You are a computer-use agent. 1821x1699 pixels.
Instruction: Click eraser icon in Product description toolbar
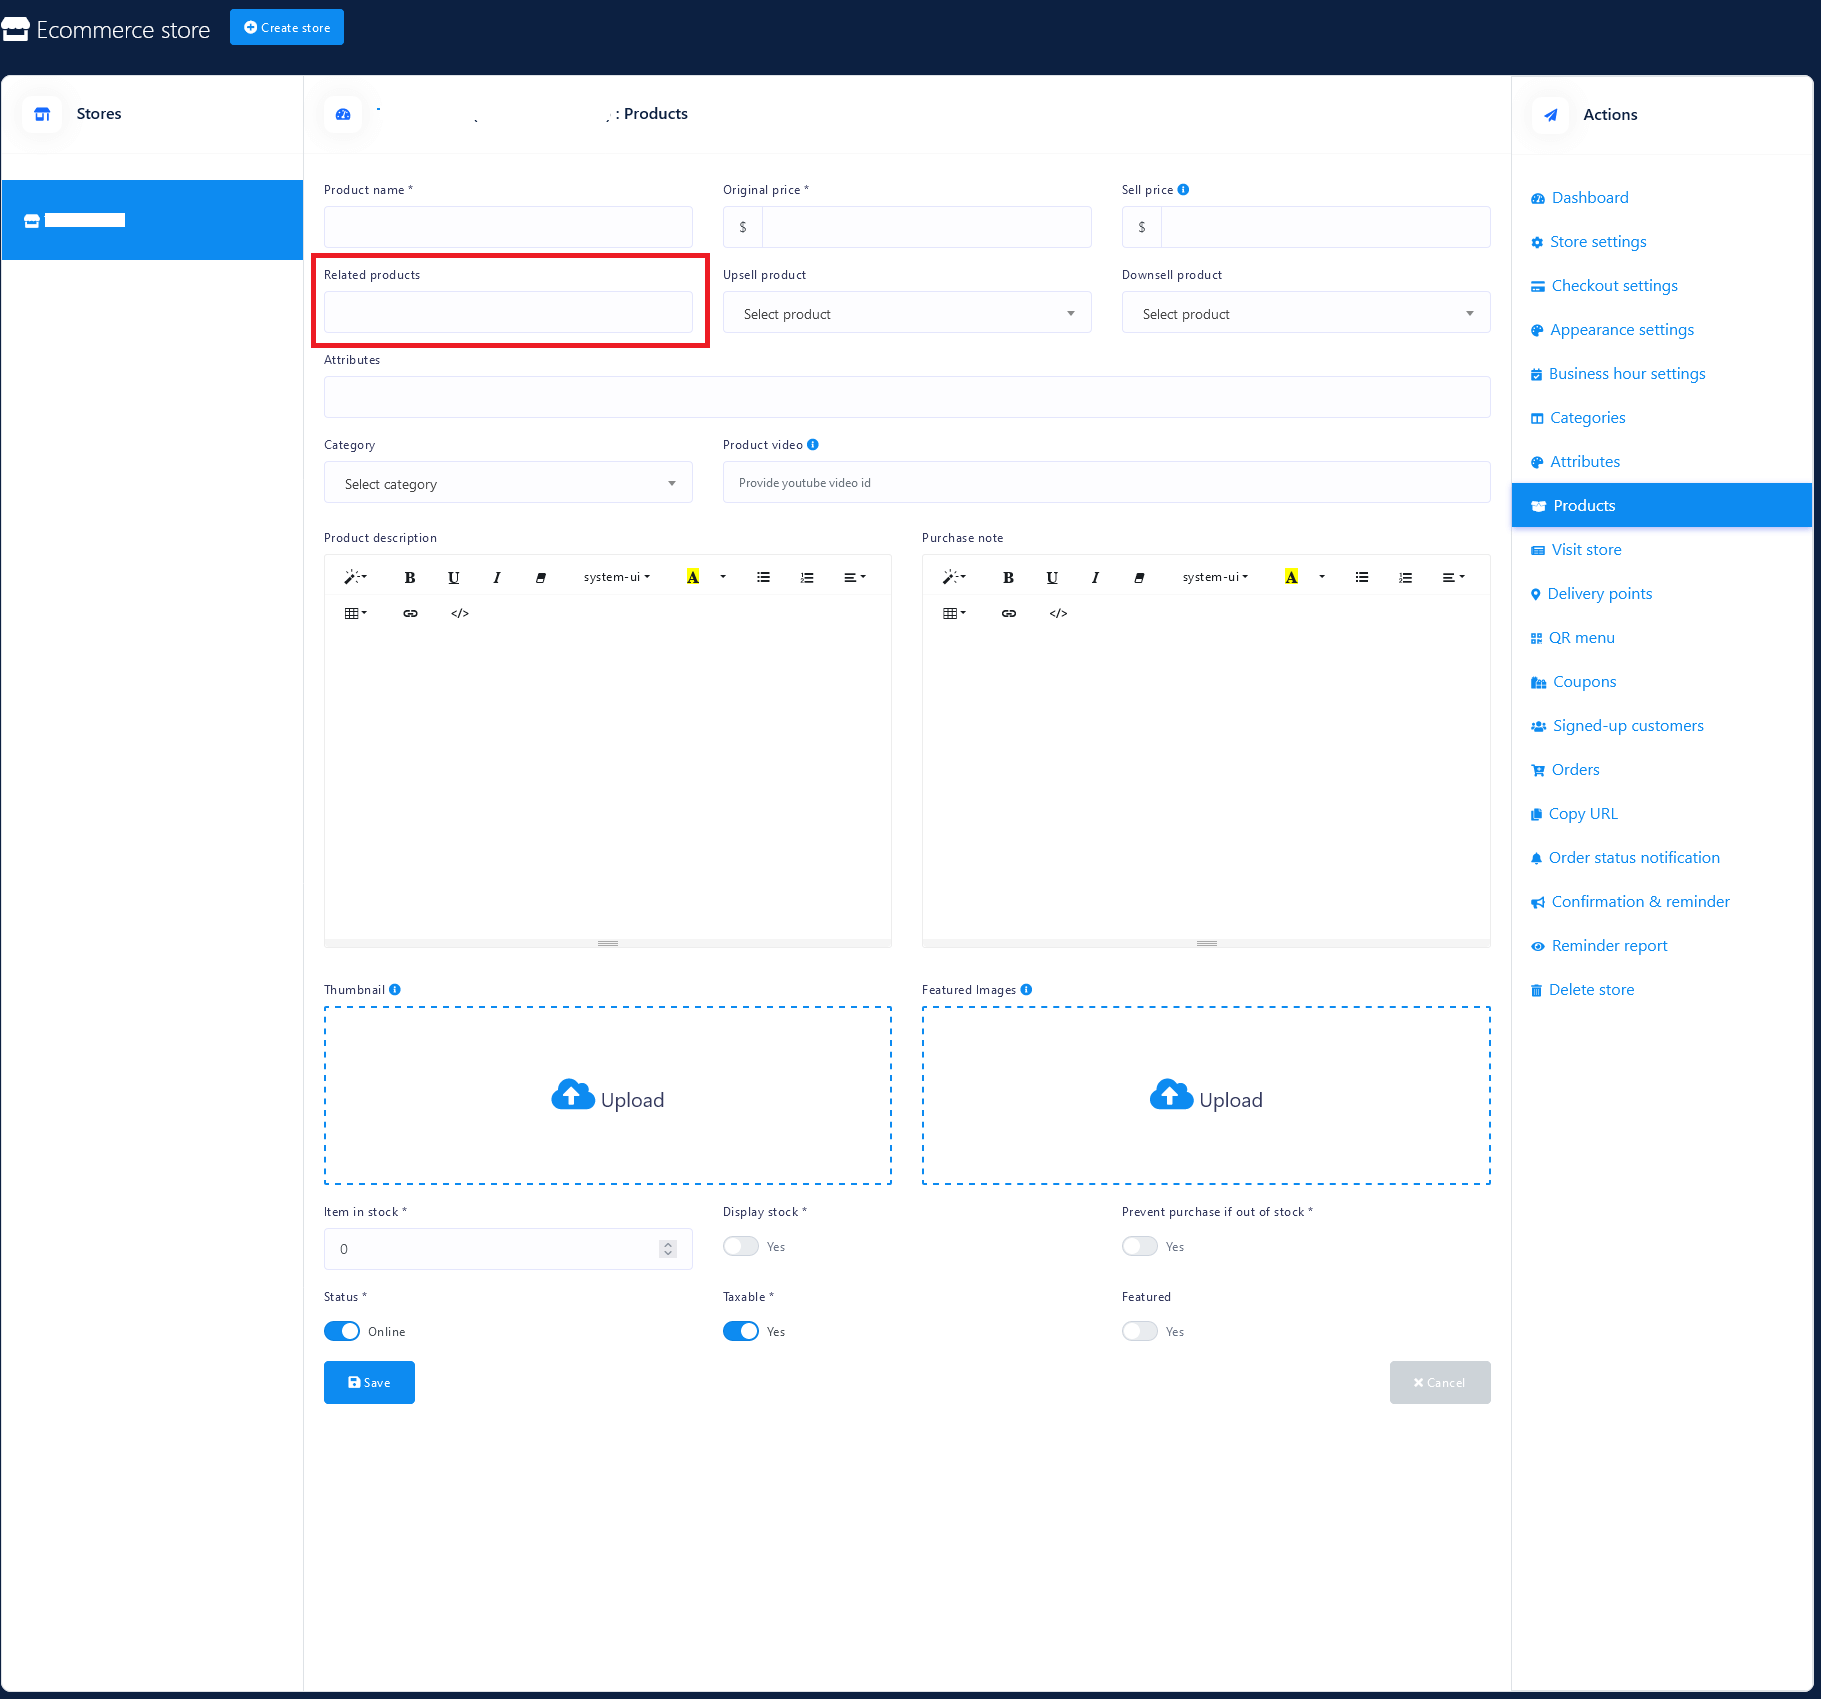coord(540,577)
